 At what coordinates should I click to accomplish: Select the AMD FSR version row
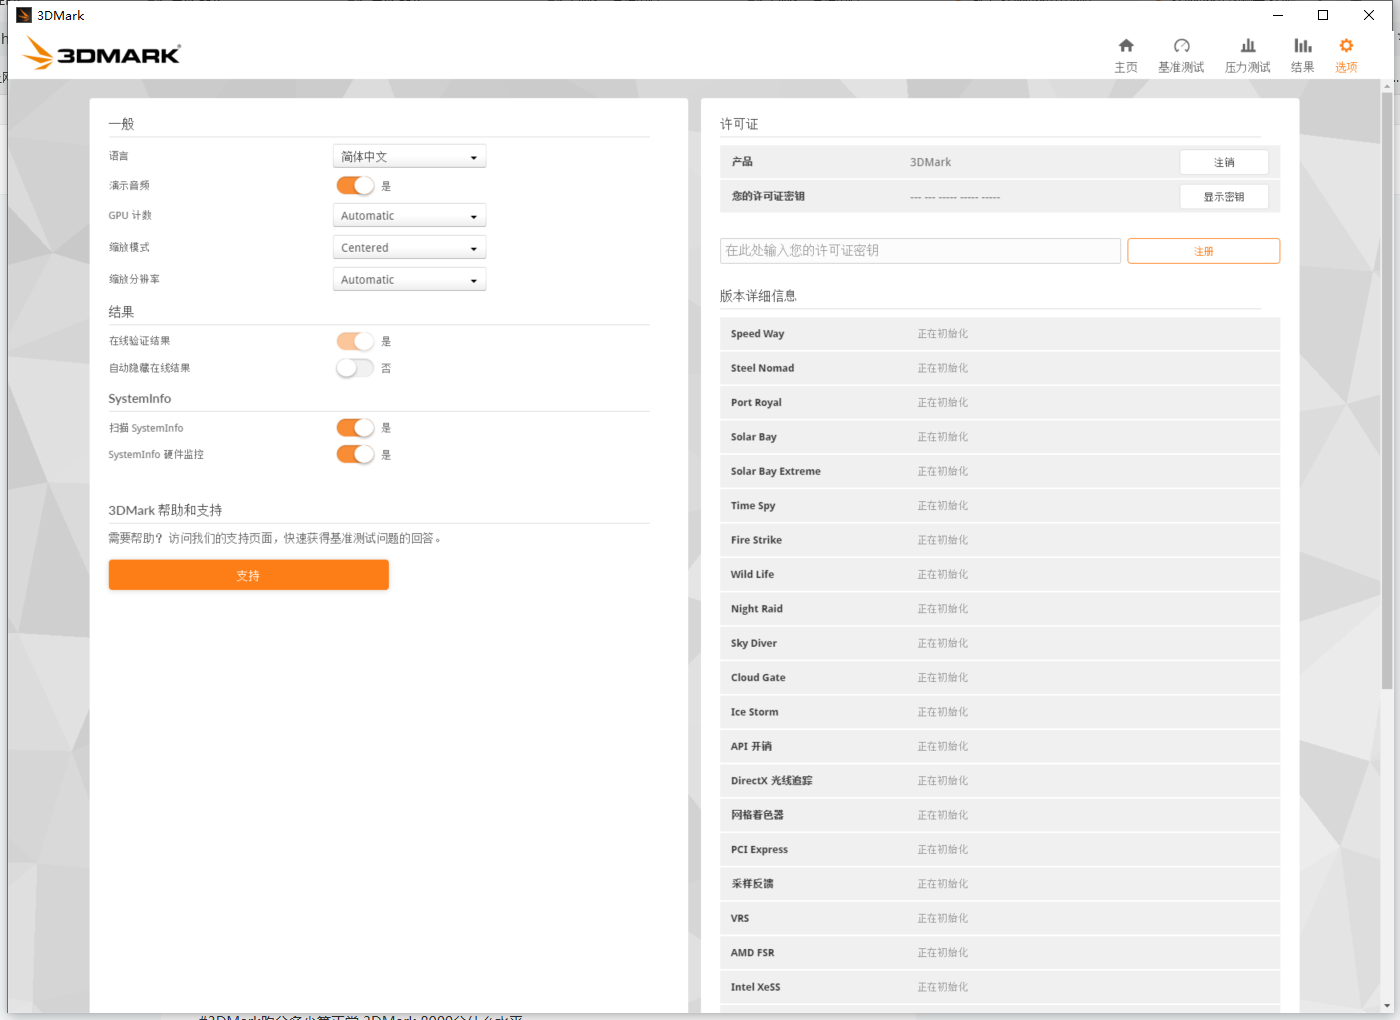[x=1000, y=953]
